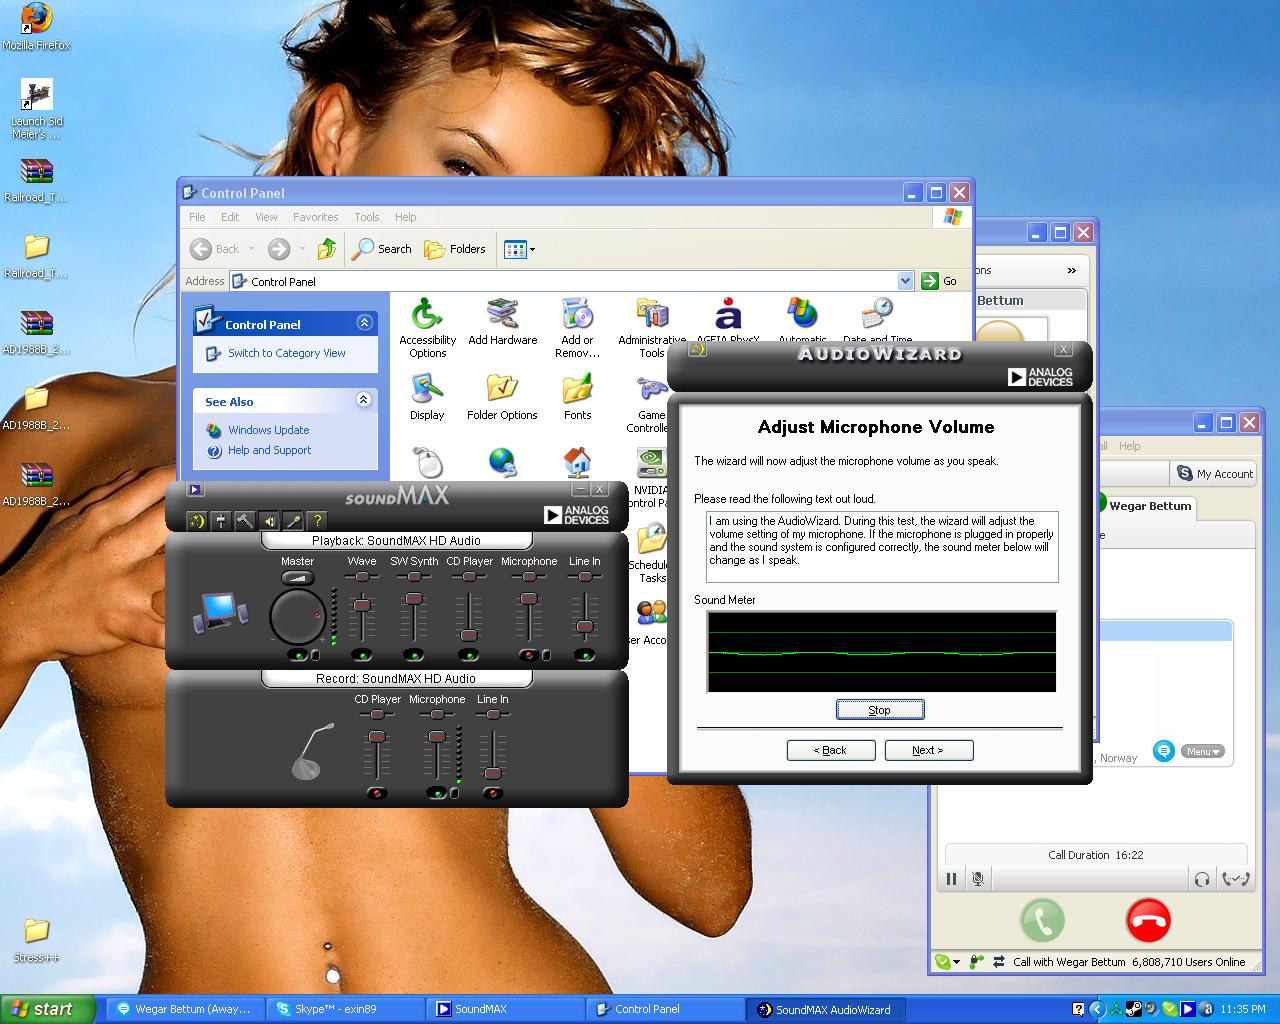
Task: Open Control Panel Help menu
Action: tap(405, 217)
